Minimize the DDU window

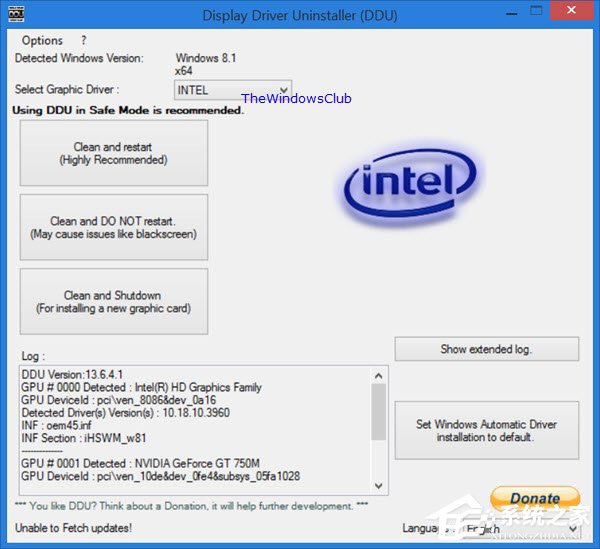point(512,12)
